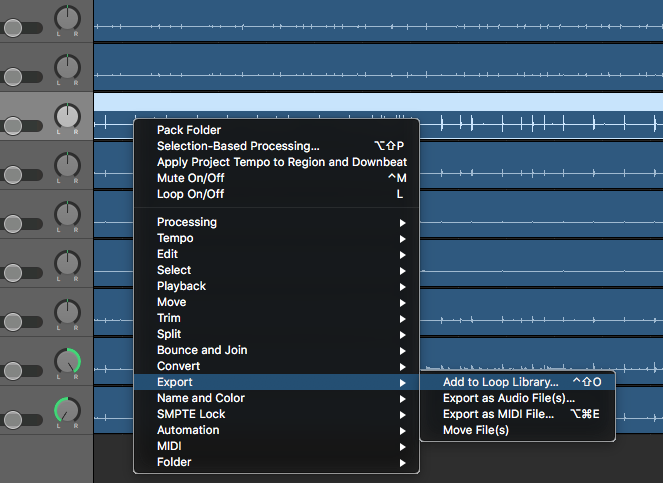Click the pan knob on the topmost track
Viewport: 663px width, 483px height.
click(67, 17)
